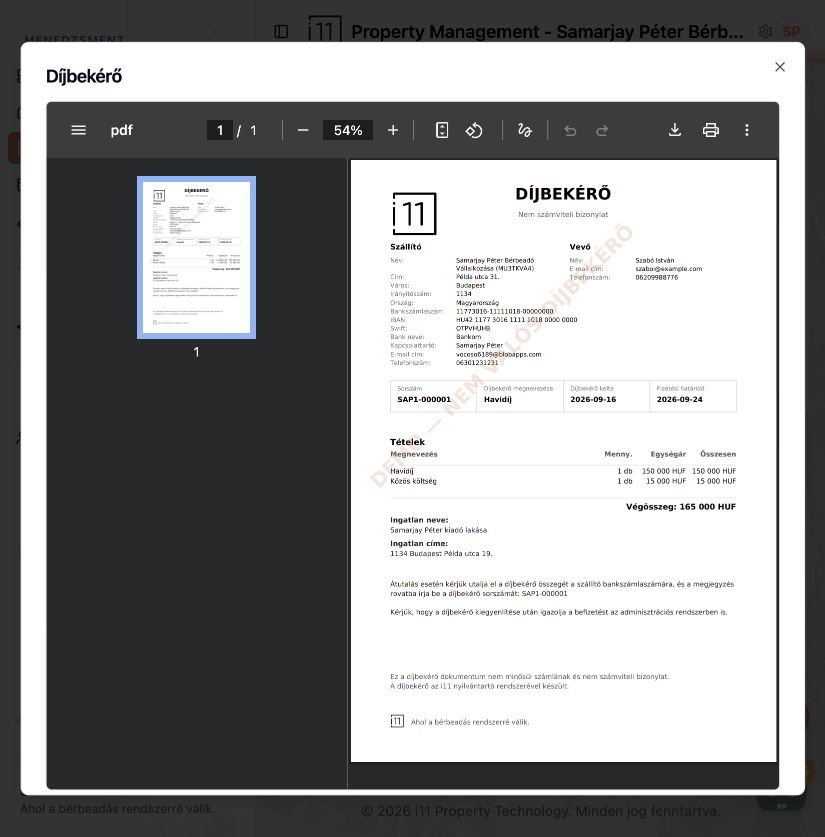Click the DÍJBEKÉRŐ document title
825x837 pixels.
[563, 194]
